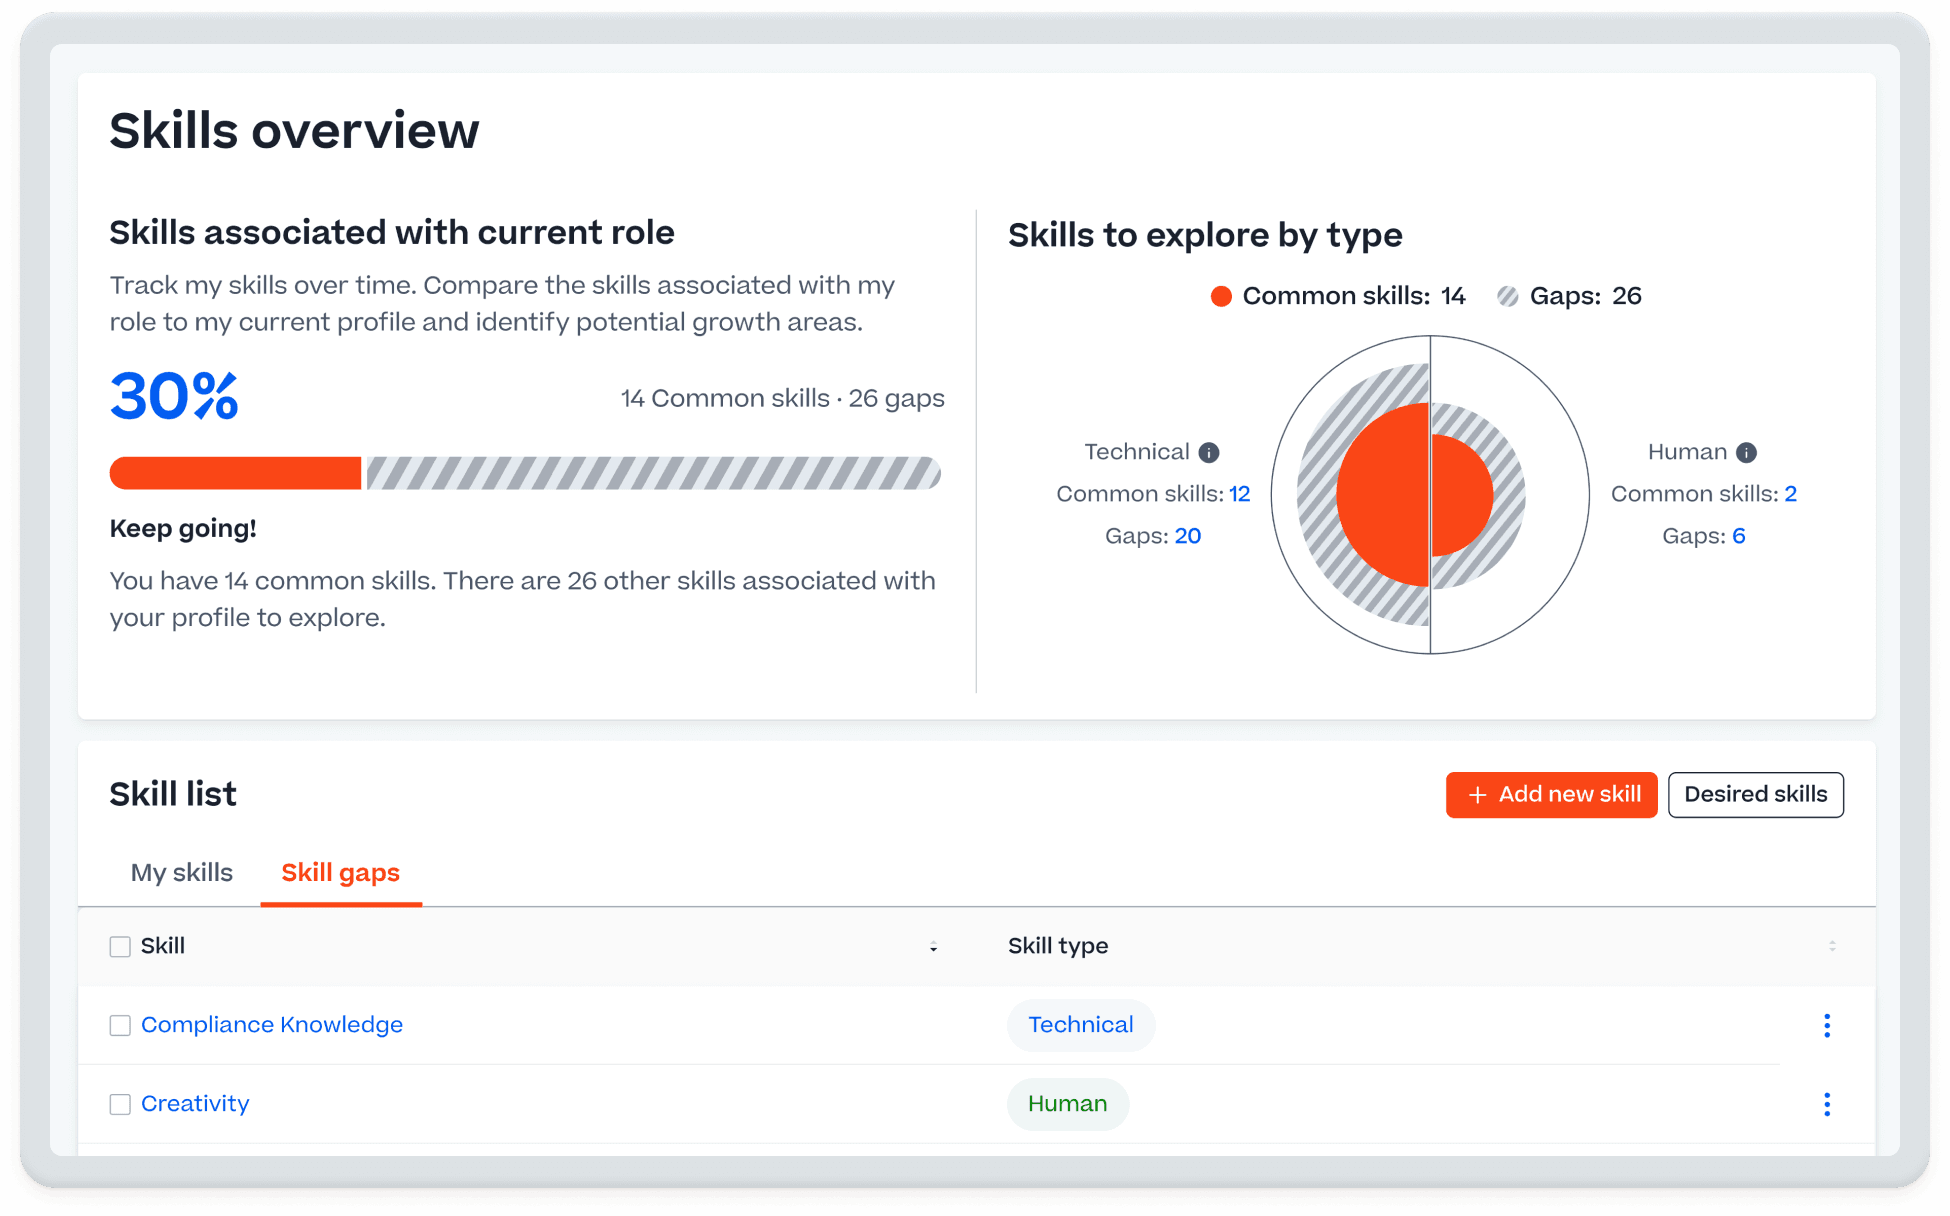1950x1216 pixels.
Task: Switch to the Skill gaps tab
Action: tap(340, 873)
